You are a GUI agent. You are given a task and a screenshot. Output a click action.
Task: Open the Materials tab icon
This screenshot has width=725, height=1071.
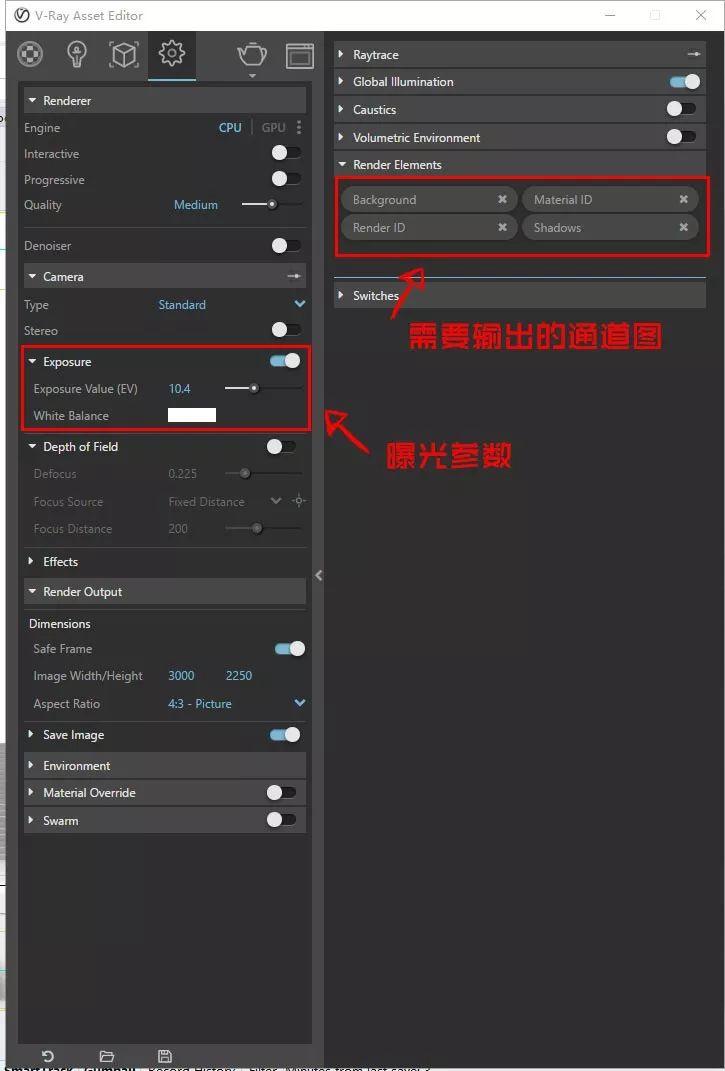pos(30,54)
